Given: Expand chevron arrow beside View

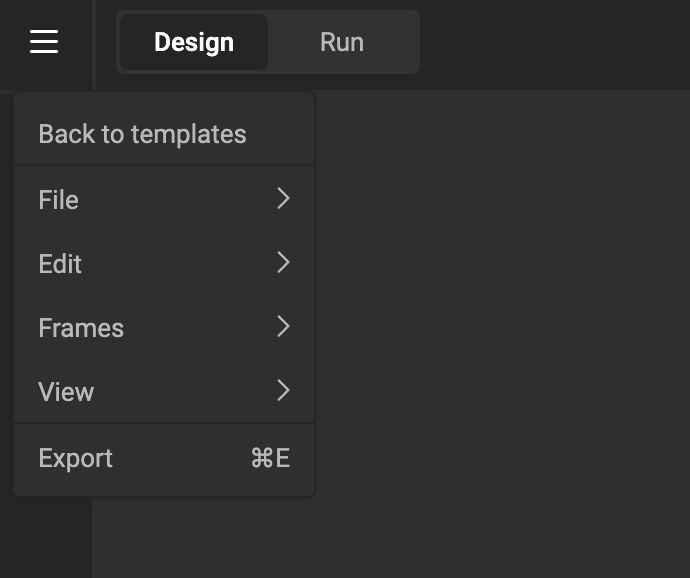Looking at the screenshot, I should click(284, 390).
